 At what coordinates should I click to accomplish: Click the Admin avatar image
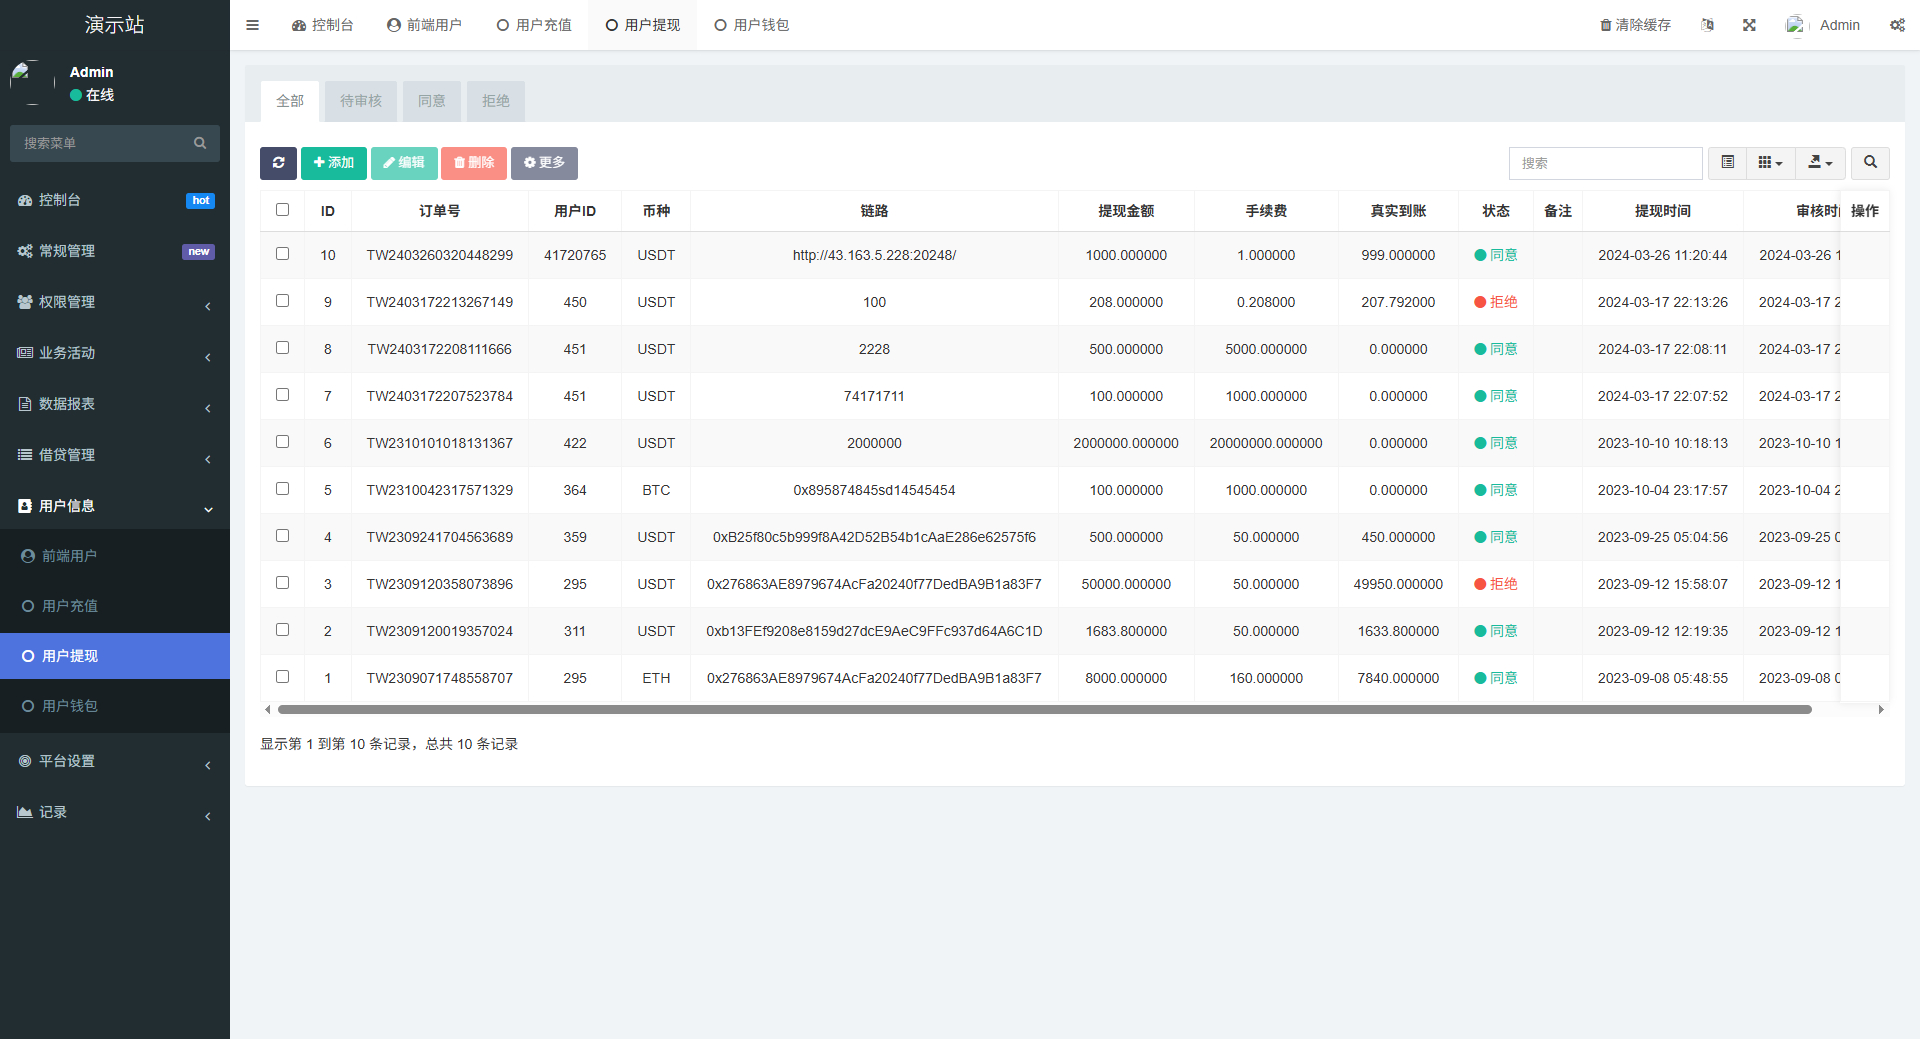click(1795, 24)
